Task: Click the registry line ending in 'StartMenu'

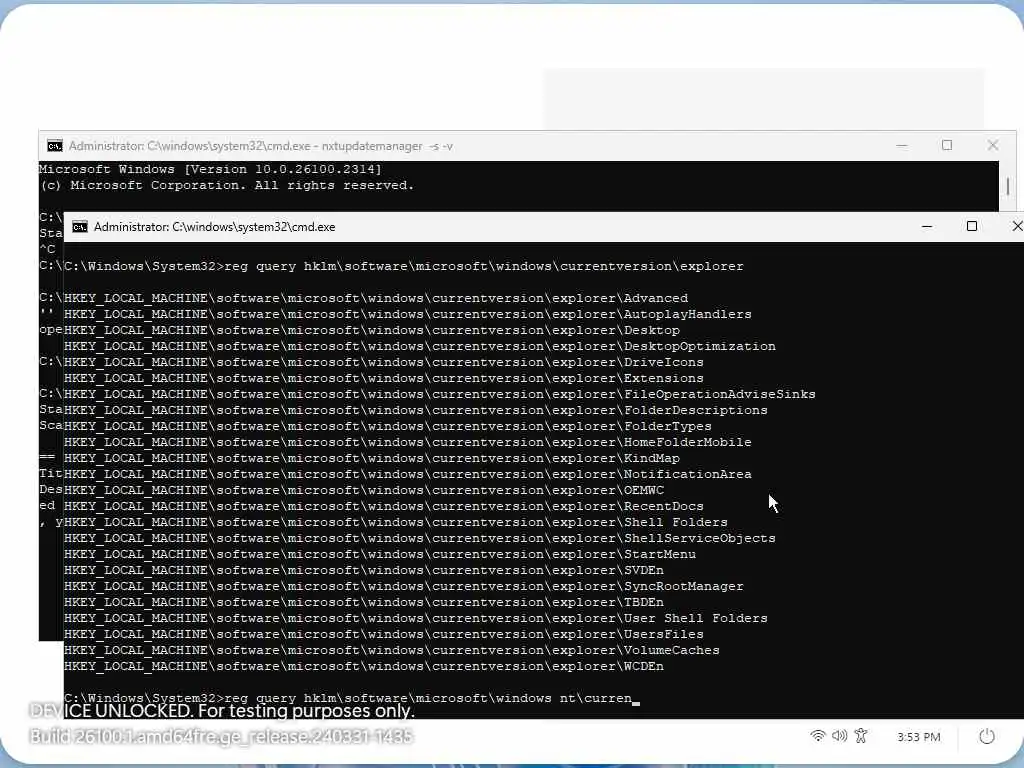Action: (x=379, y=554)
